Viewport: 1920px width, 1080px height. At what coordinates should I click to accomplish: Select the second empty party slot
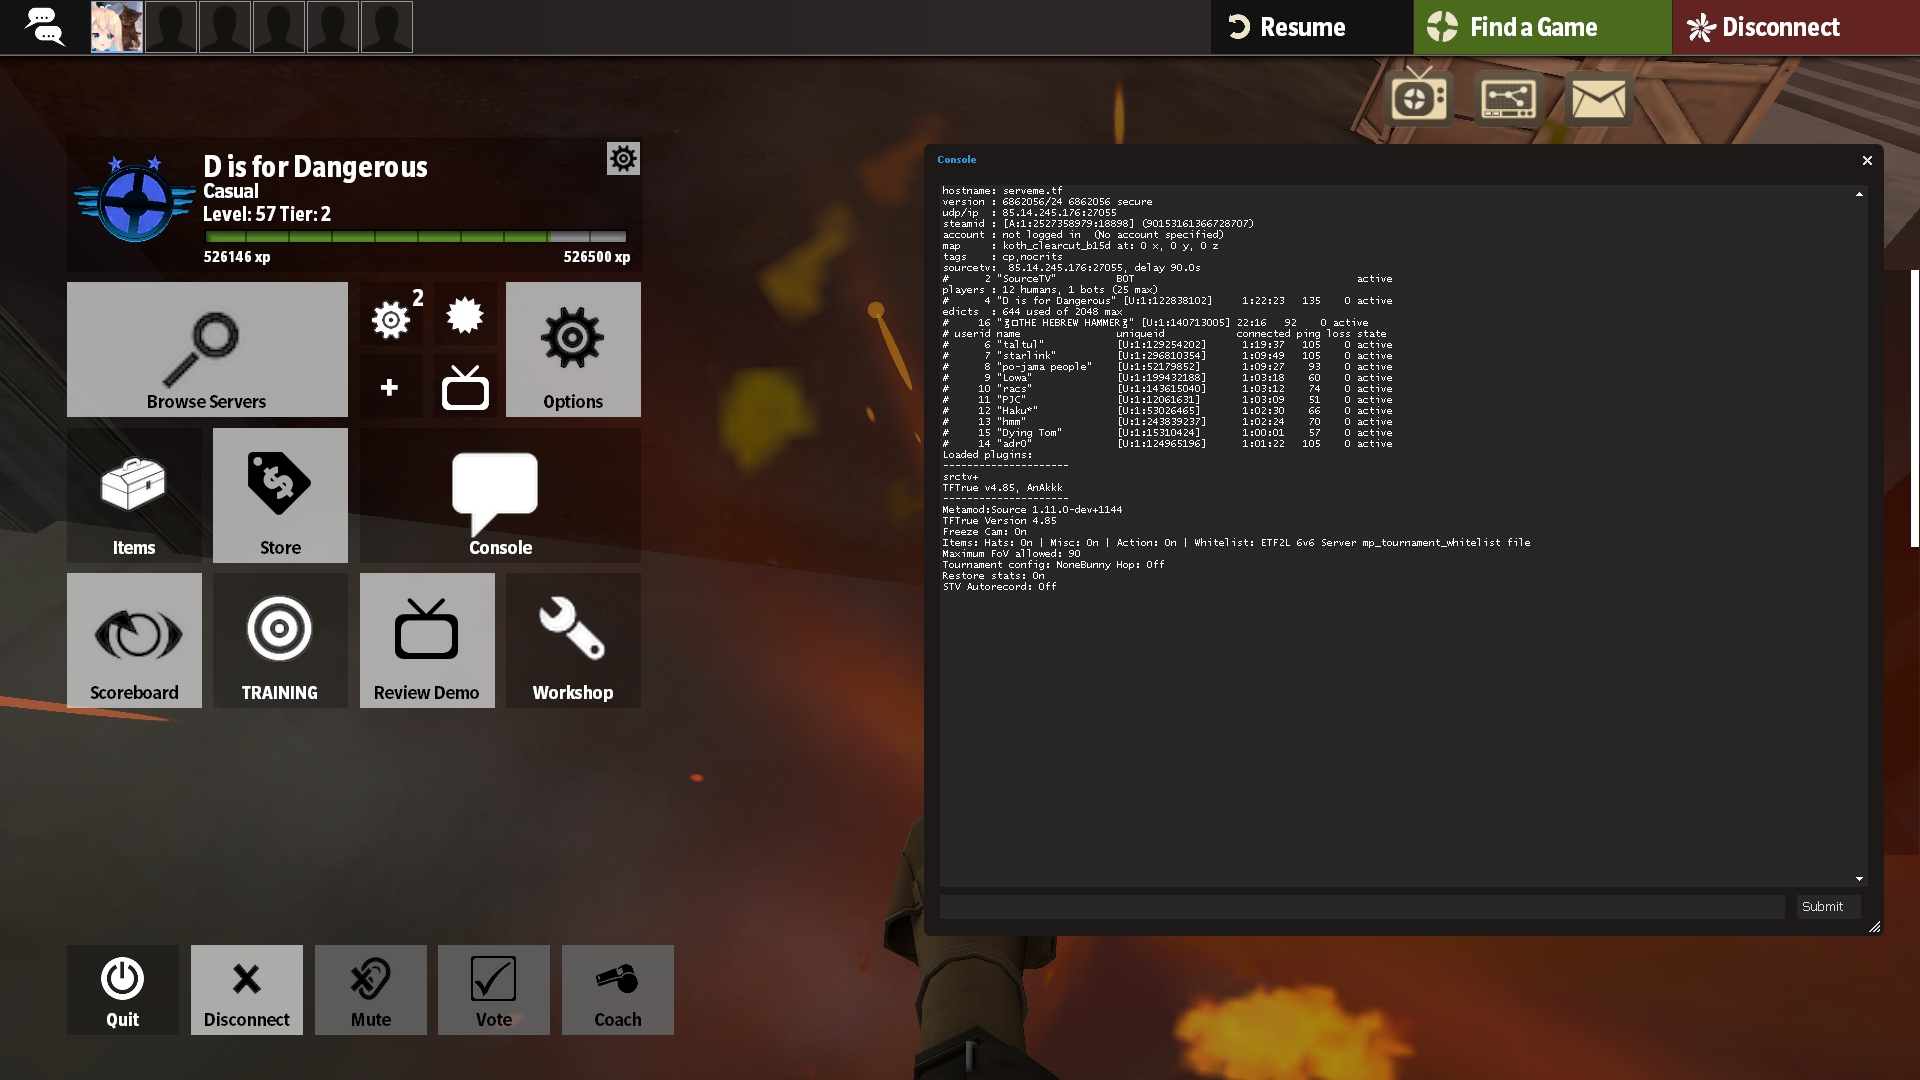pos(225,27)
